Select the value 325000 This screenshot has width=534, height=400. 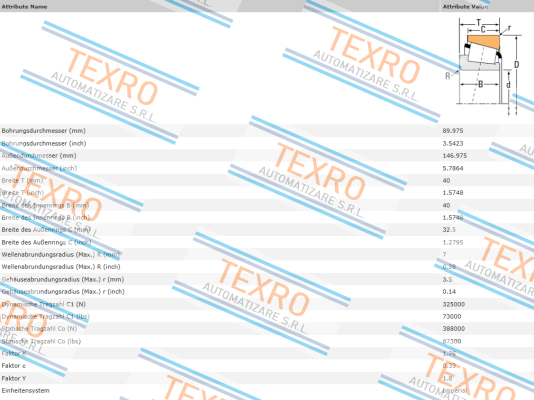coord(454,304)
